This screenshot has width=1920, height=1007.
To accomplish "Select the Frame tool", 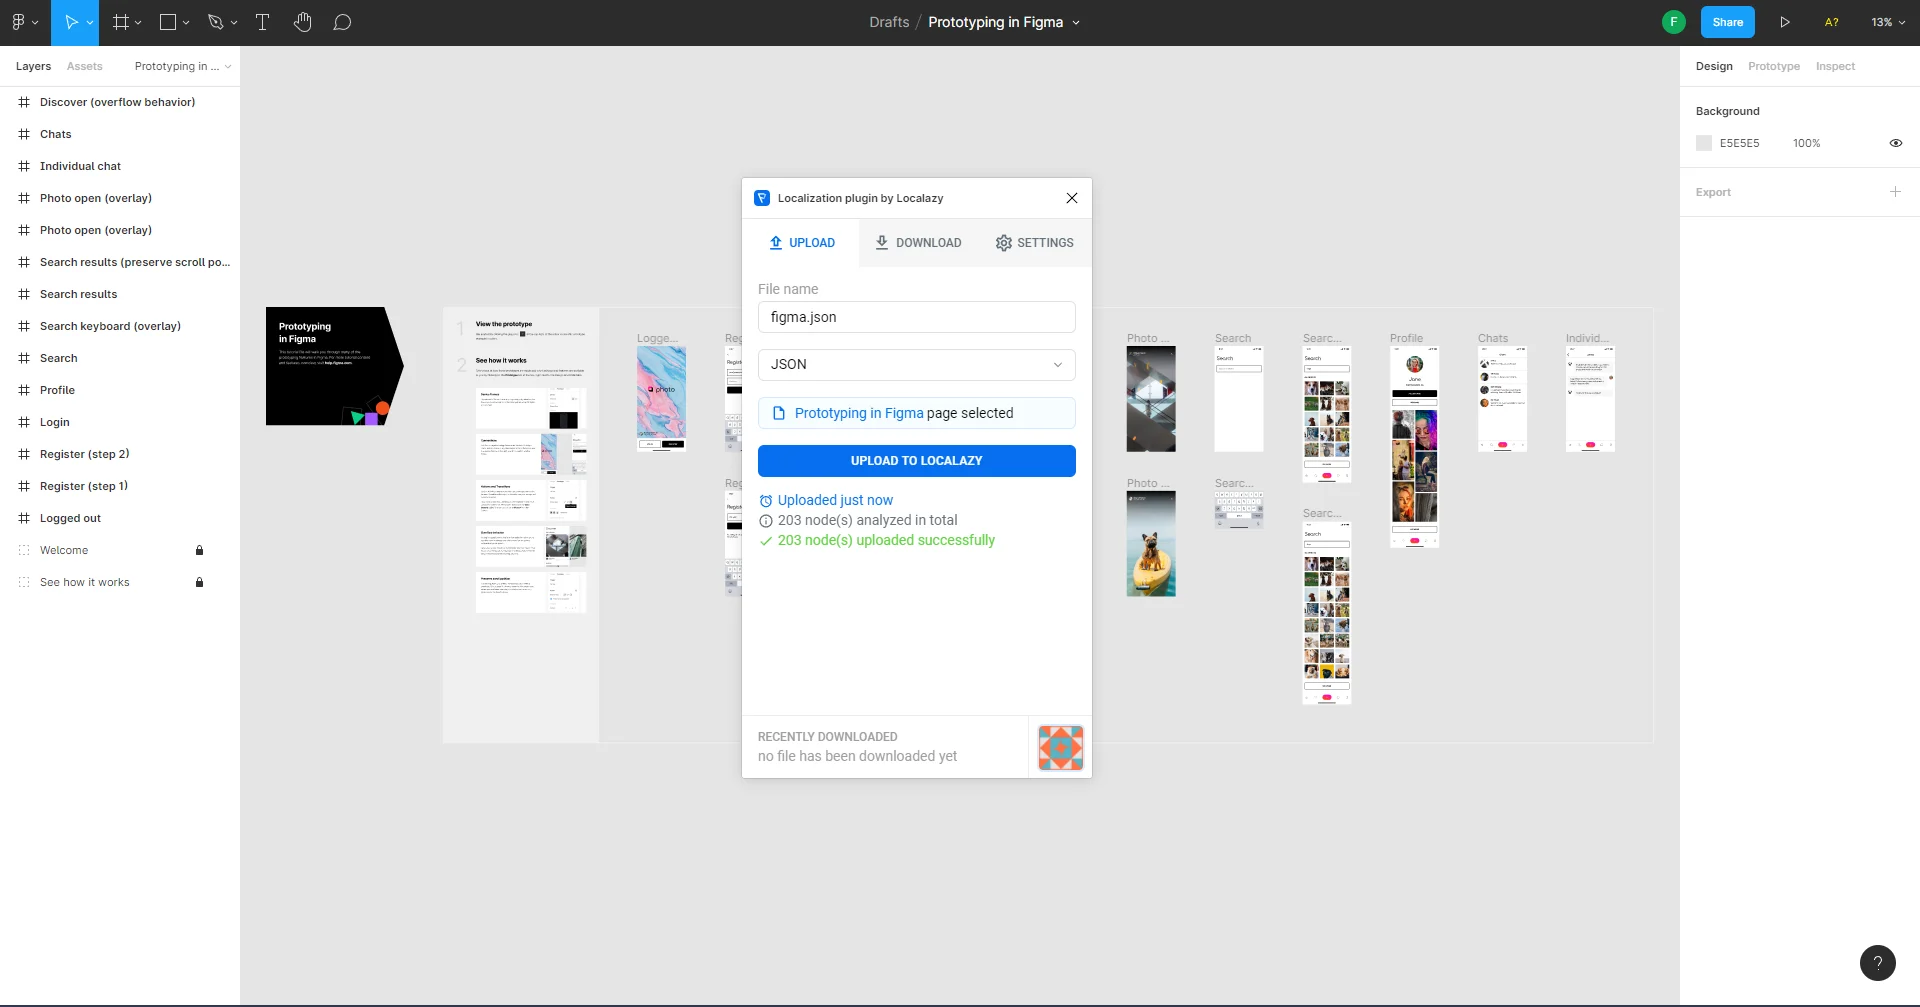I will pos(121,22).
